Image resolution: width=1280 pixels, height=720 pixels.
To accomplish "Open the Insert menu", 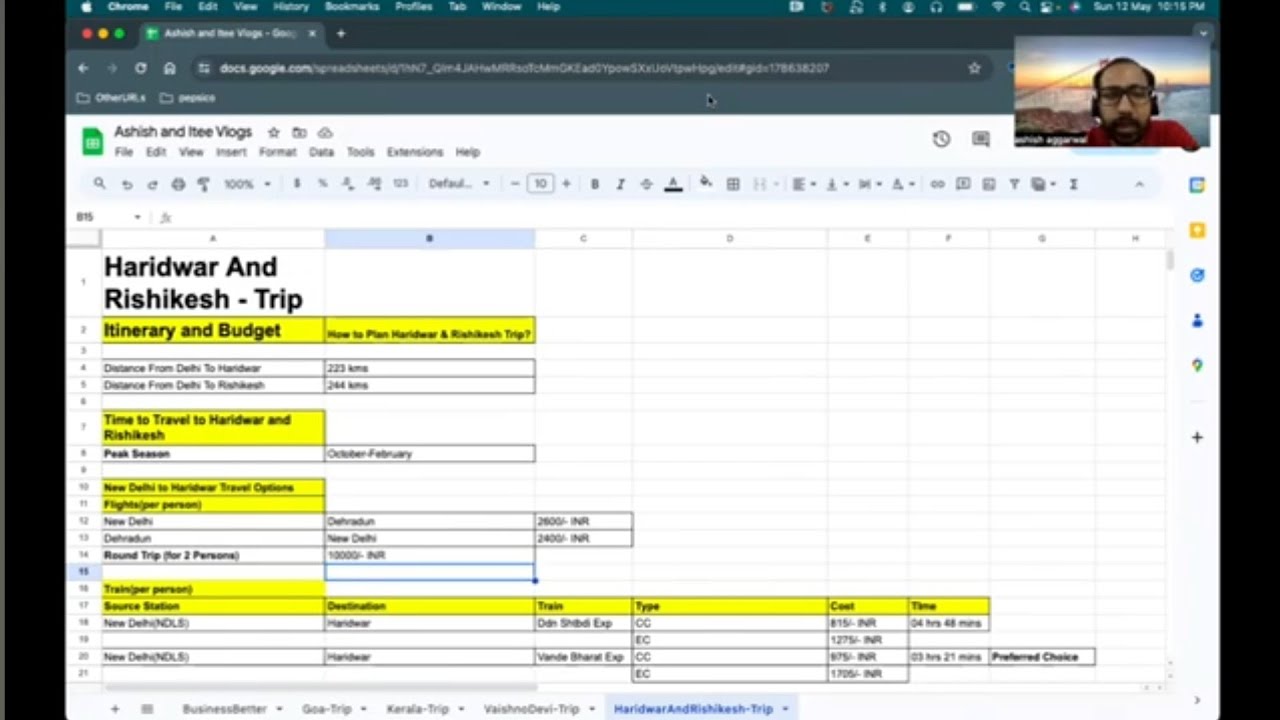I will 231,152.
